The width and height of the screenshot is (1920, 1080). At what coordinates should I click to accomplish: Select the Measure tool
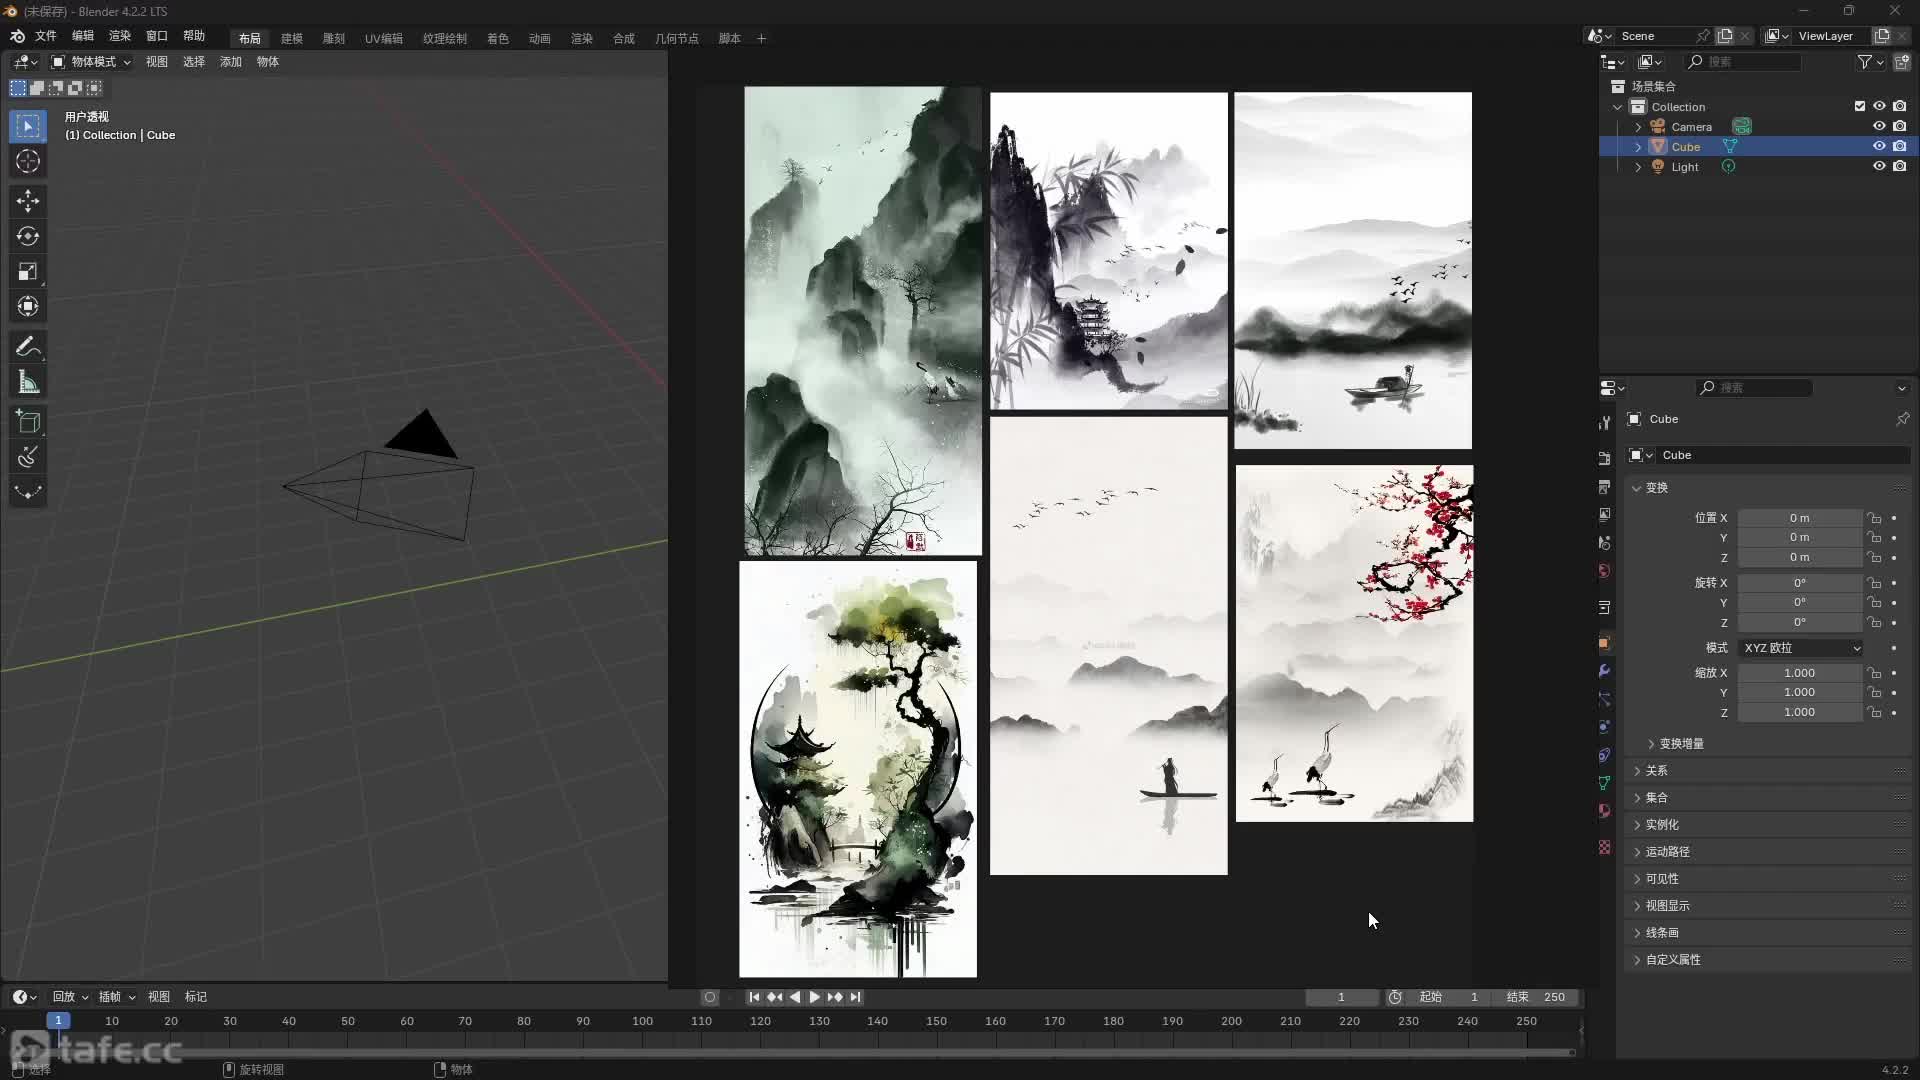pyautogui.click(x=28, y=382)
